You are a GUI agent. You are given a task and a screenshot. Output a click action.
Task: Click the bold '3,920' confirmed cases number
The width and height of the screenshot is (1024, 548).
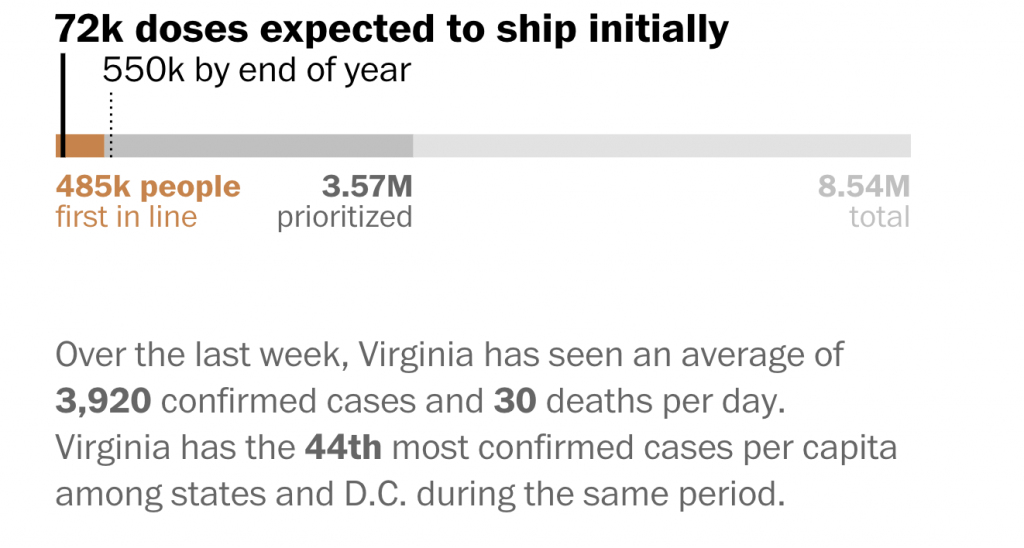click(103, 401)
